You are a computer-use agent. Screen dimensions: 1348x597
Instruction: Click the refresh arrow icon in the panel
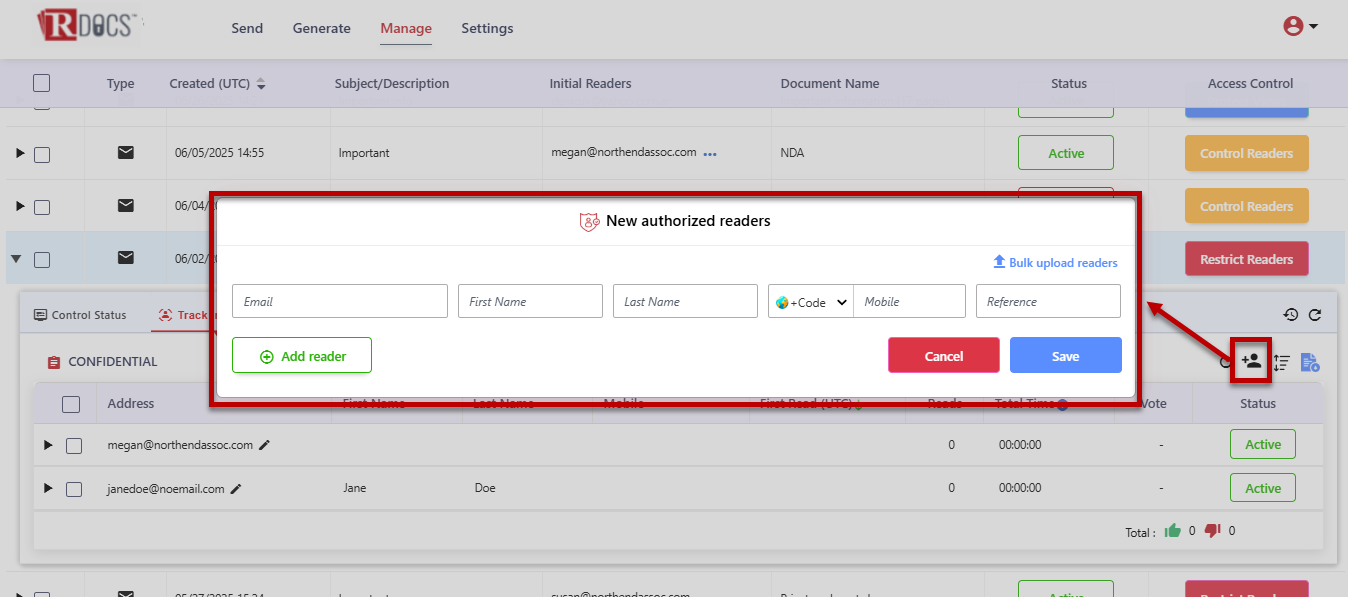(x=1315, y=315)
